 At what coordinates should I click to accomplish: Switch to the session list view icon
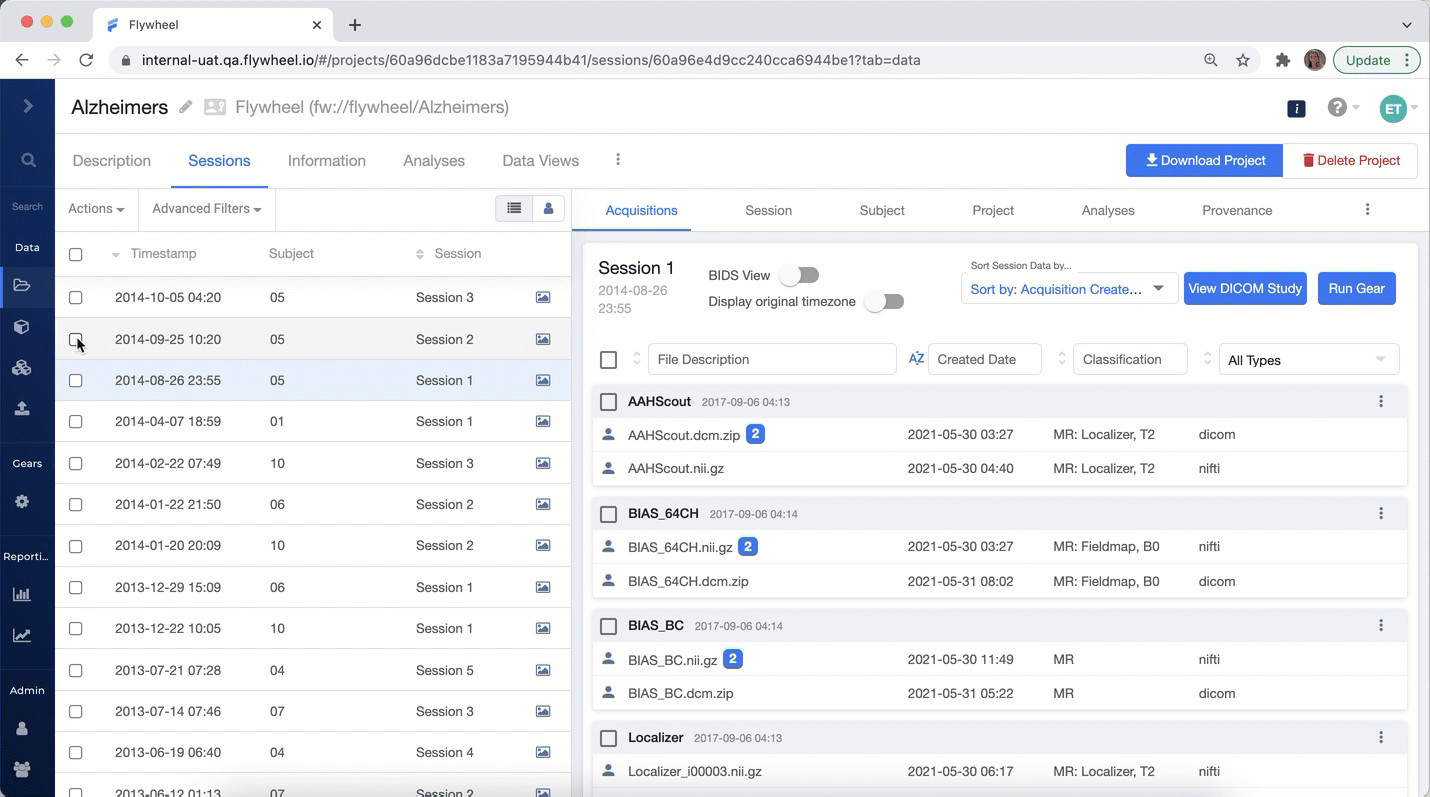pyautogui.click(x=514, y=208)
